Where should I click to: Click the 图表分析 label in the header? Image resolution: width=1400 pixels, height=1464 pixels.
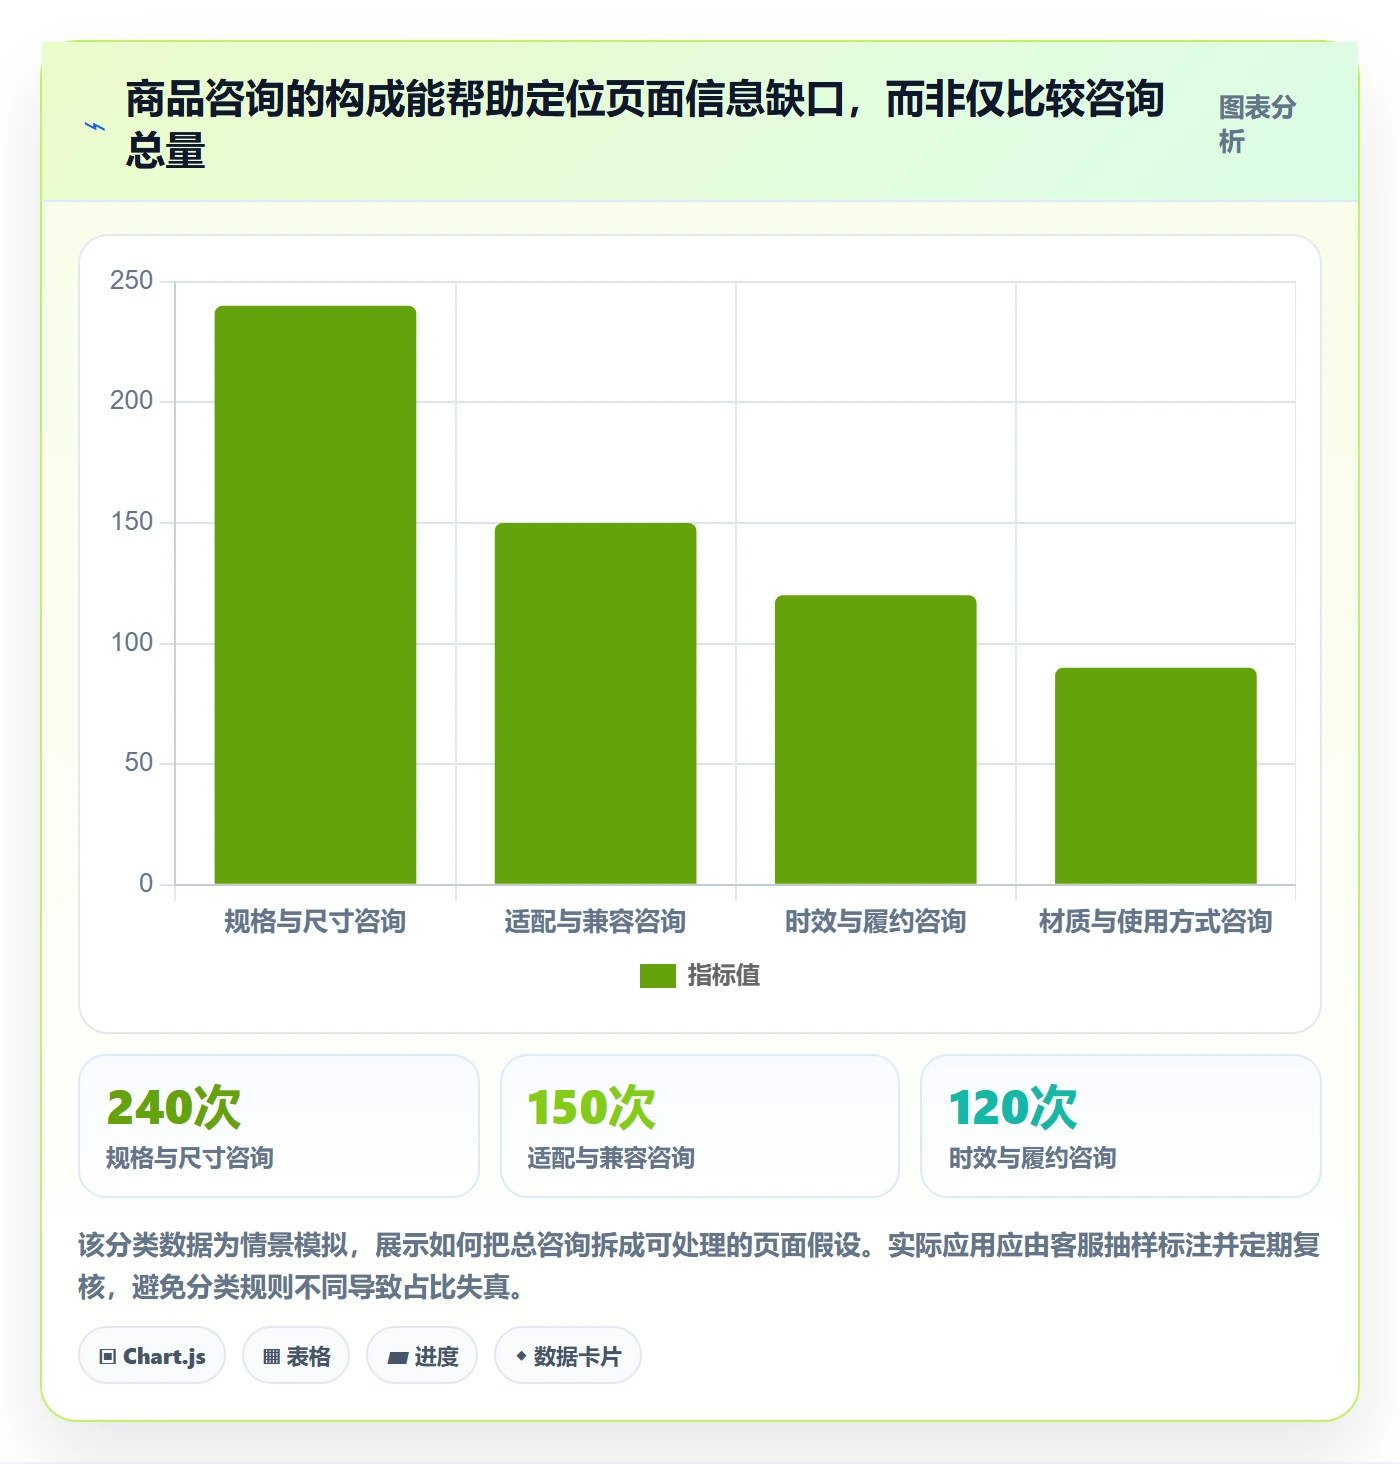coord(1257,124)
